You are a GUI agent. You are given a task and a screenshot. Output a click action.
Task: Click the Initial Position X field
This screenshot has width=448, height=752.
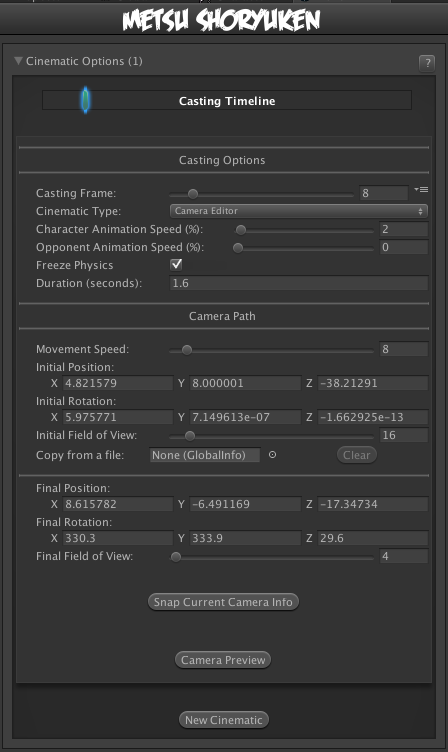point(118,383)
